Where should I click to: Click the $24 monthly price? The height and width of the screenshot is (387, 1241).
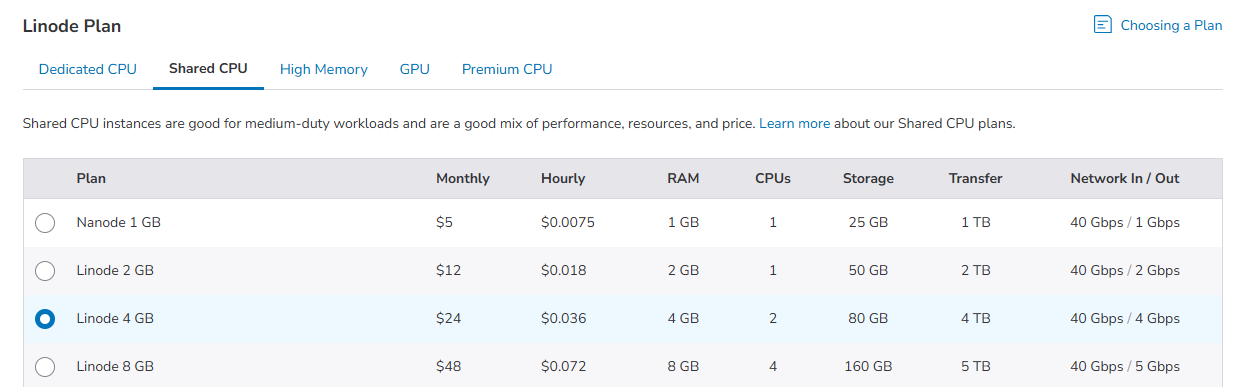click(x=448, y=318)
